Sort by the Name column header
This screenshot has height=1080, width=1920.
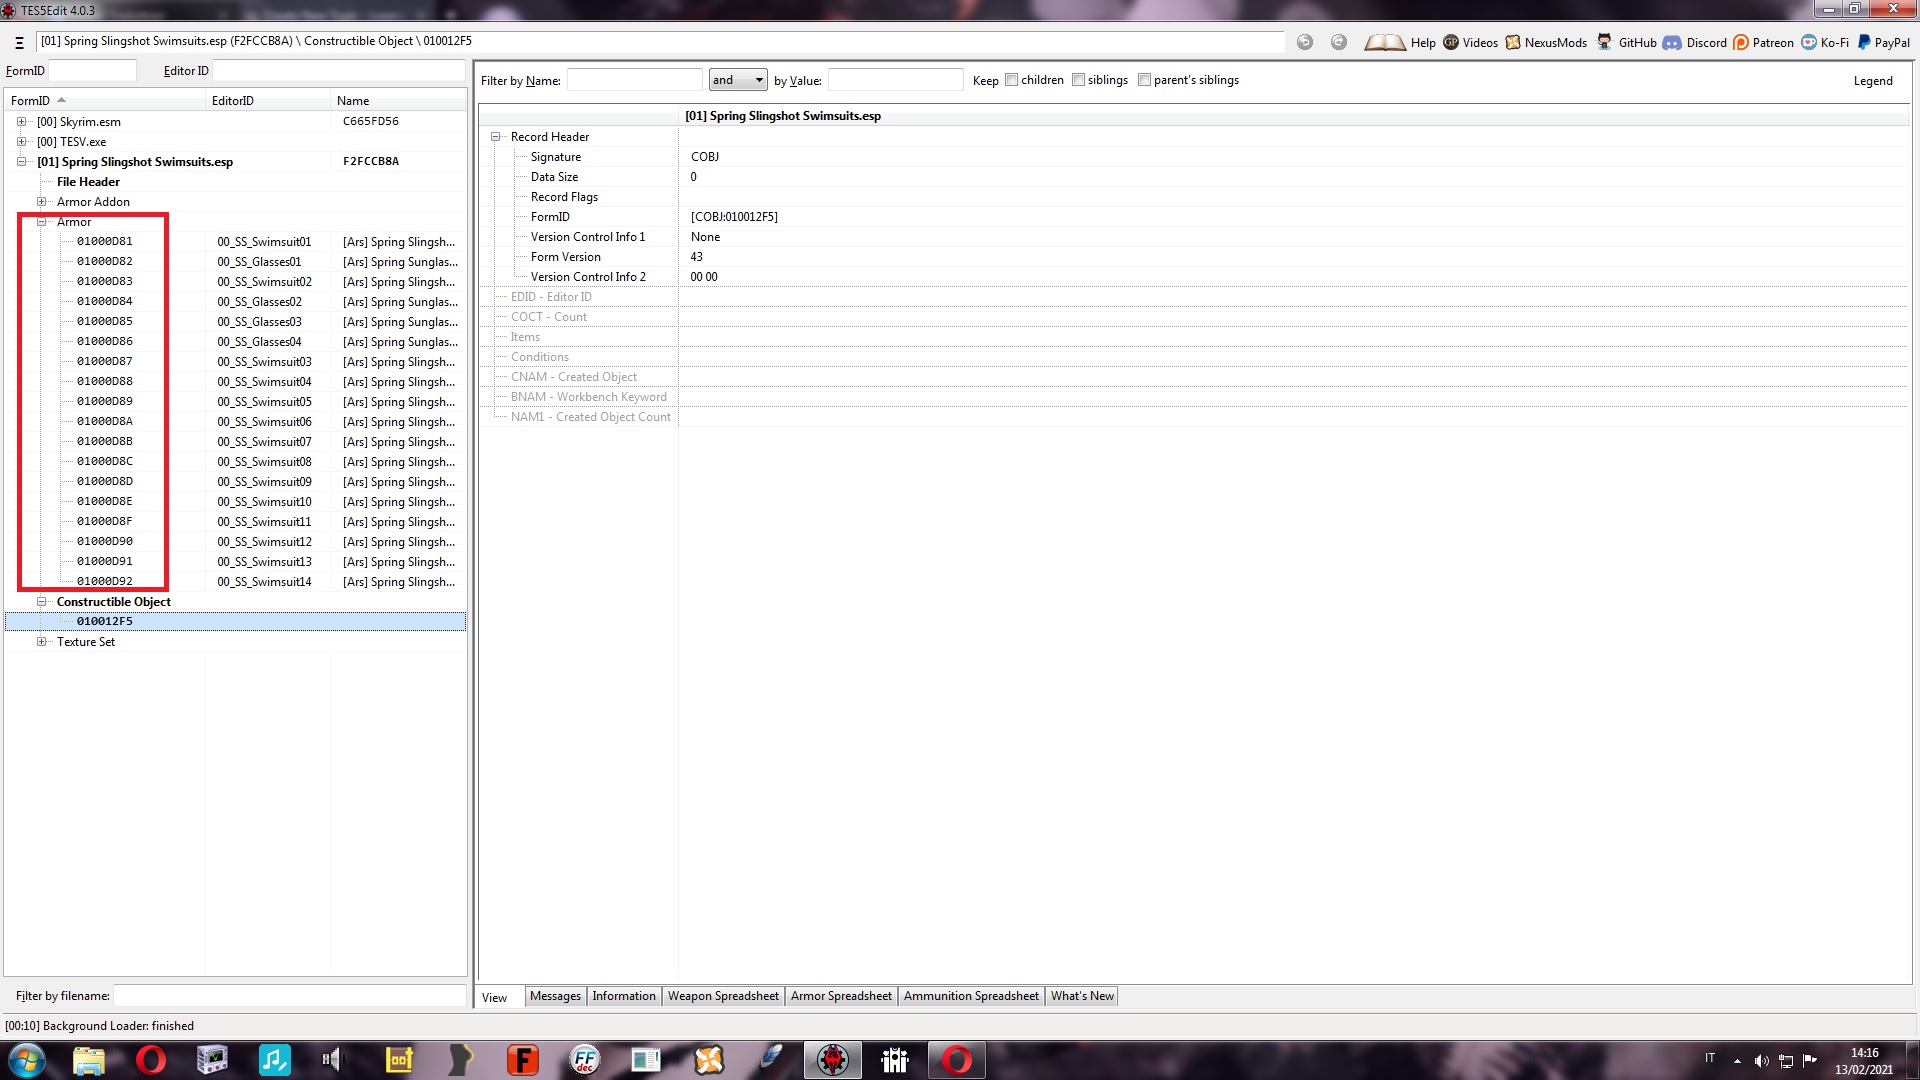click(x=398, y=101)
